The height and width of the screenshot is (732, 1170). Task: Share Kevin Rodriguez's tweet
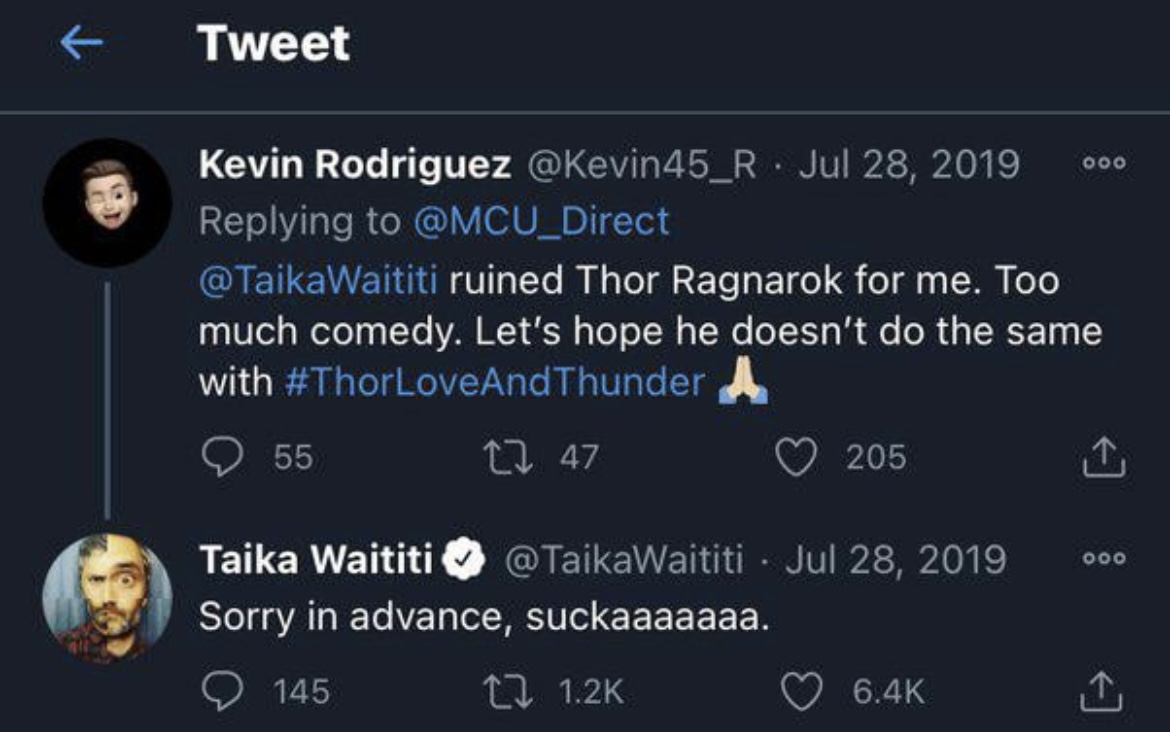click(x=1104, y=459)
